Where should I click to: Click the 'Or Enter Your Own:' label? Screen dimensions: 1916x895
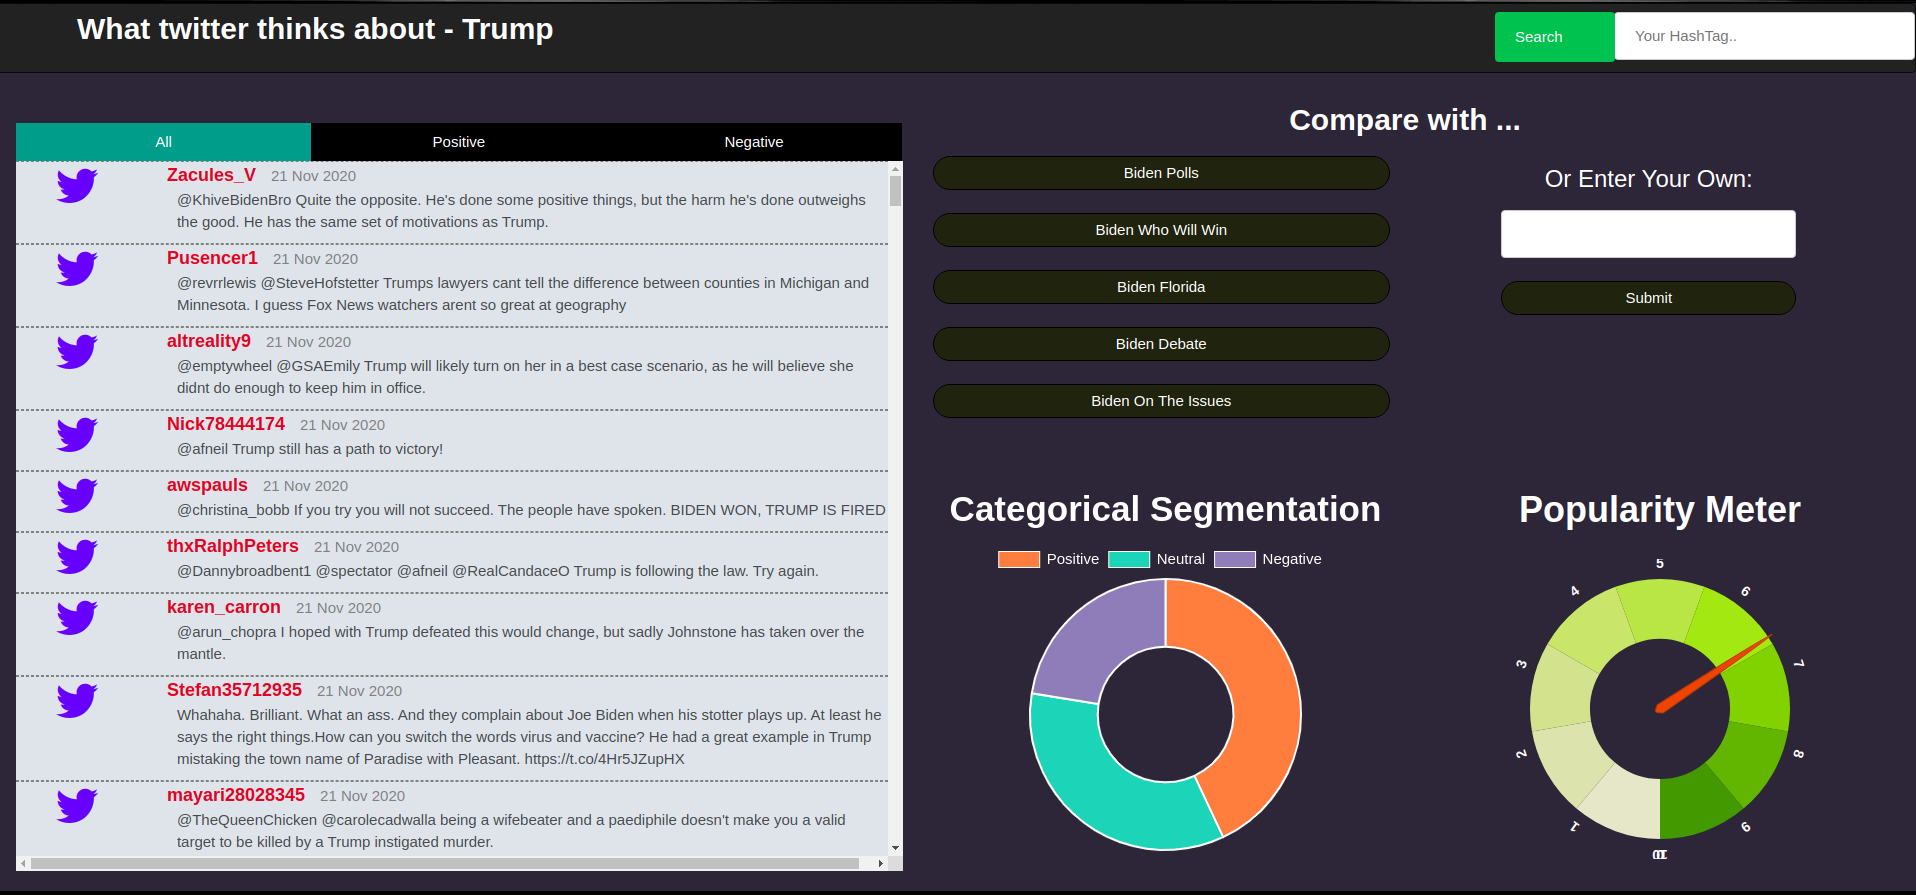click(x=1648, y=179)
